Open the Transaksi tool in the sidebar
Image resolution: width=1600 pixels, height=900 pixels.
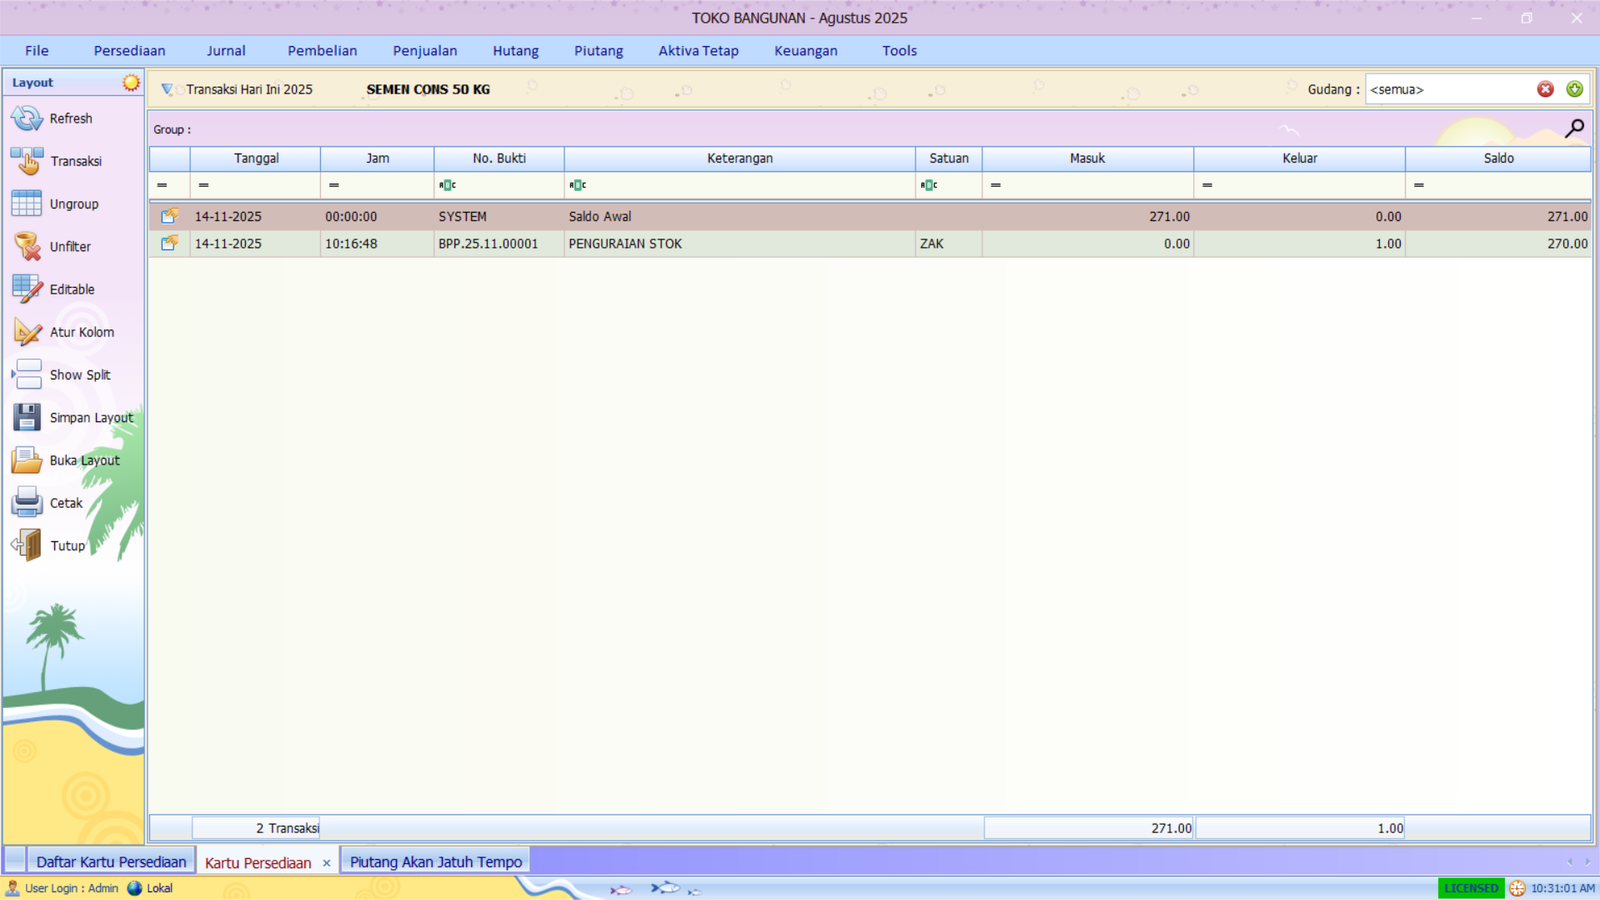(x=26, y=160)
